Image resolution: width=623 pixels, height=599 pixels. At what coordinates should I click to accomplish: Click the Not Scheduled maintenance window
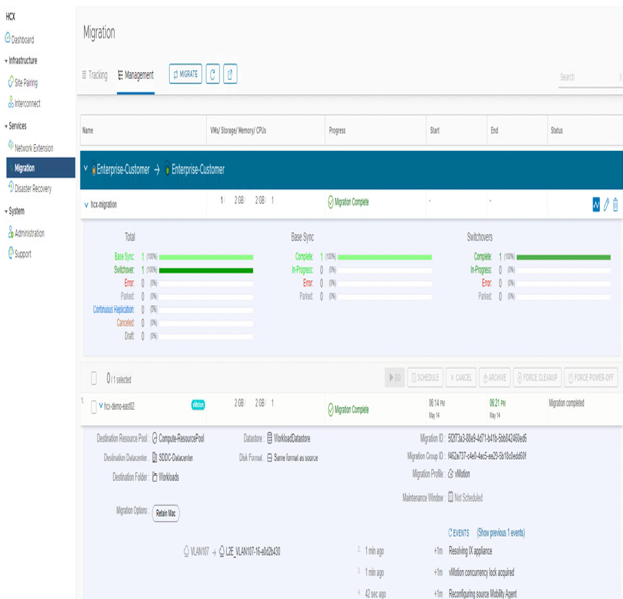(468, 497)
